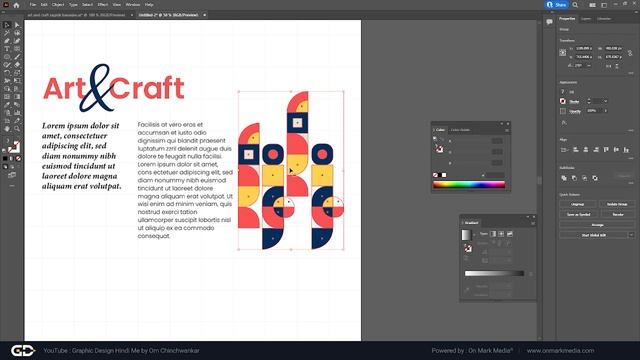Switch to the Libraries tab in right panel

click(x=604, y=19)
